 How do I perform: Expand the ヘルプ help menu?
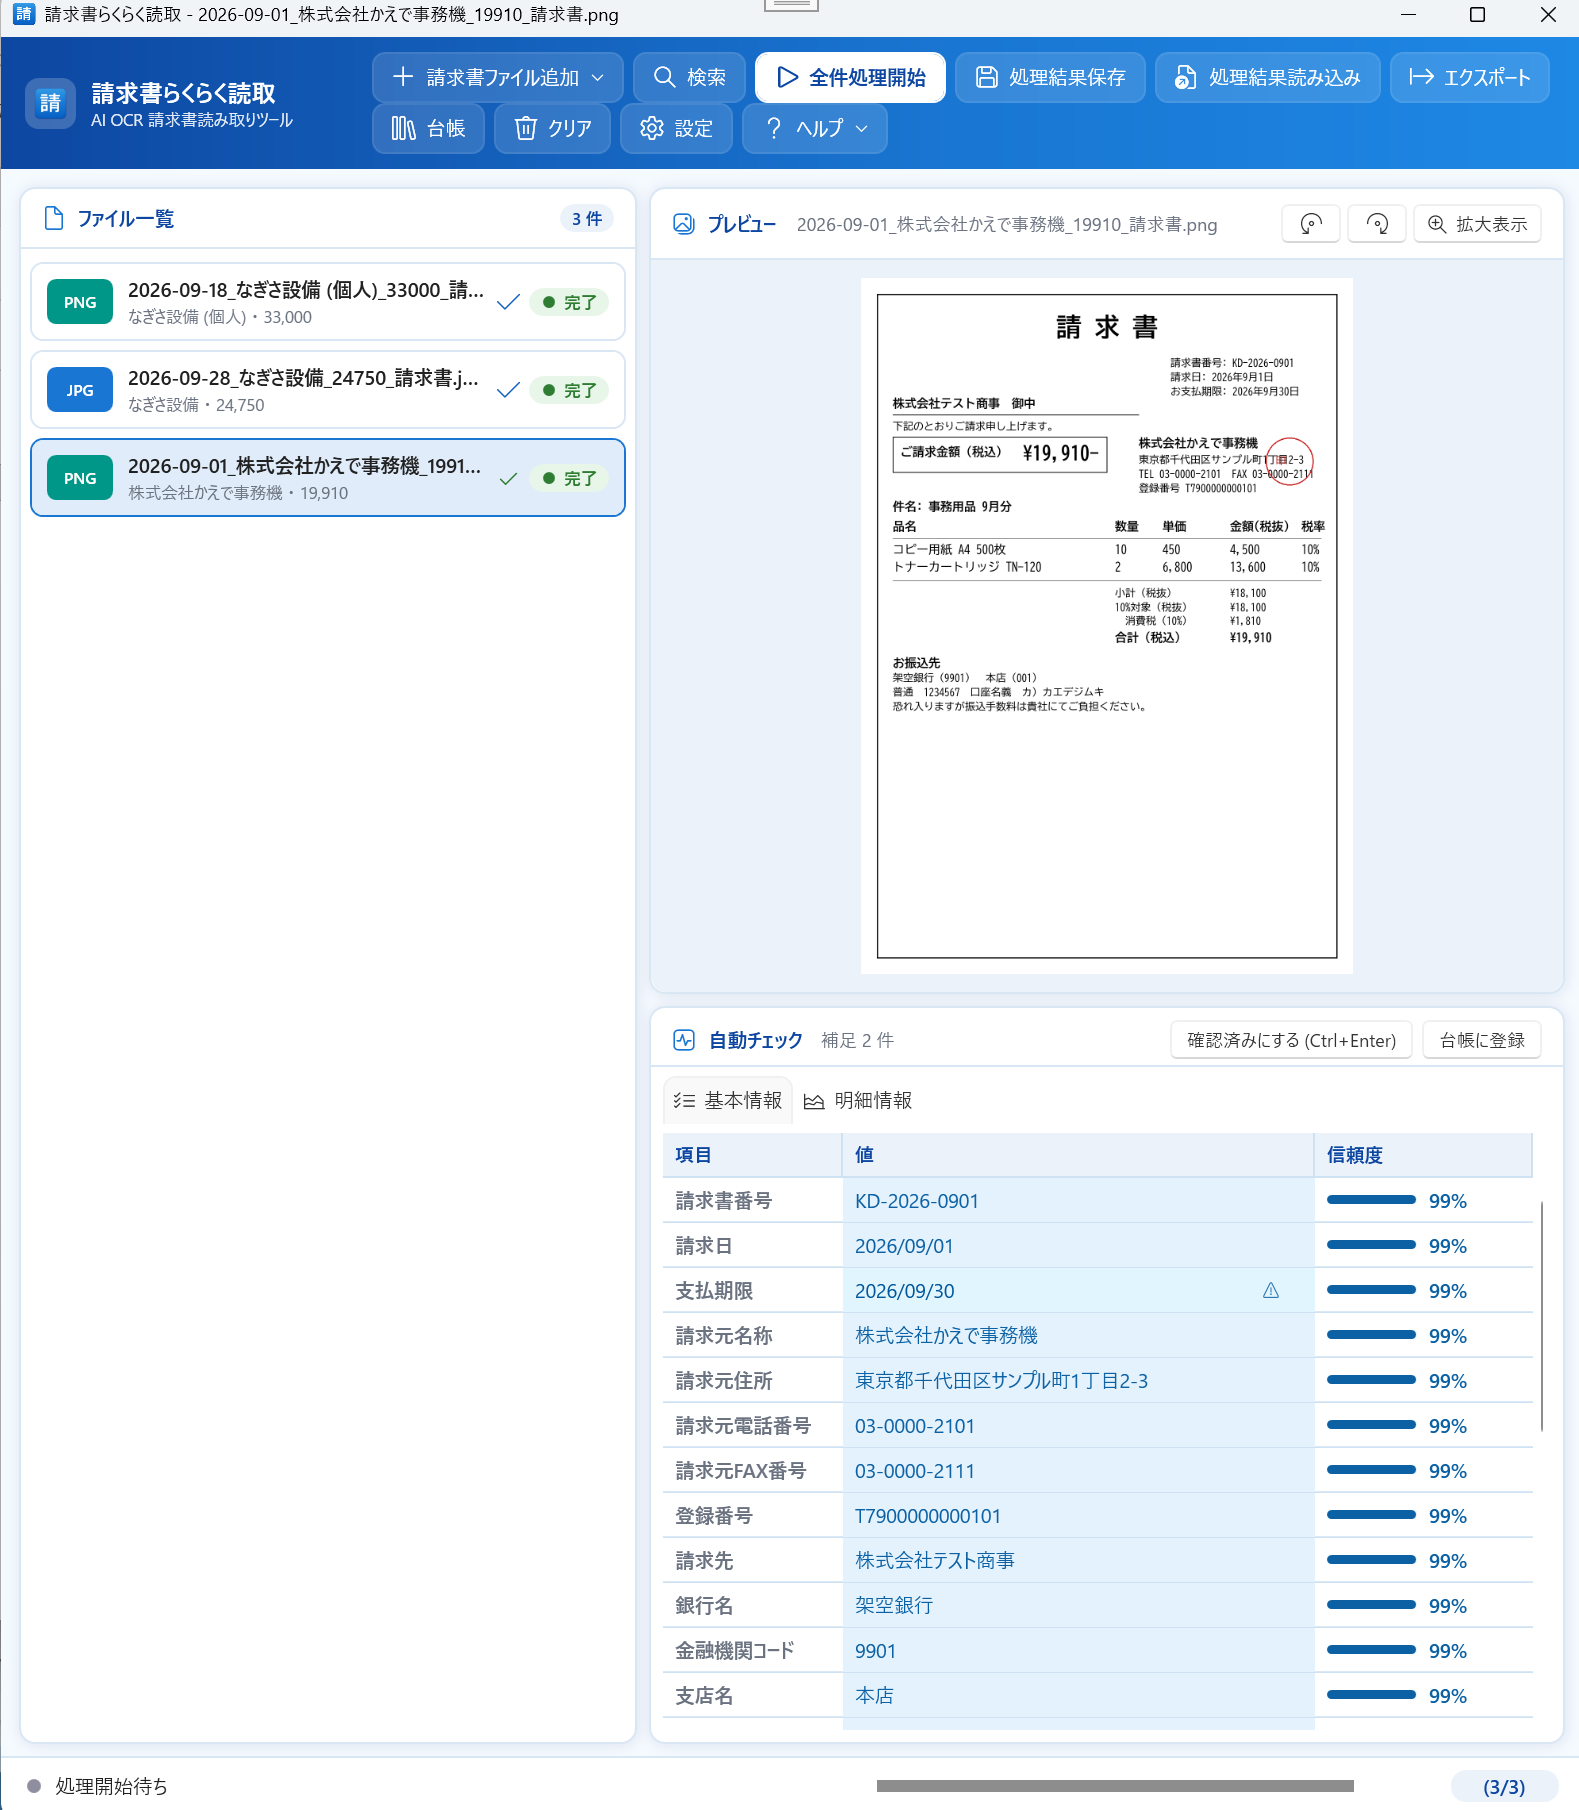814,128
